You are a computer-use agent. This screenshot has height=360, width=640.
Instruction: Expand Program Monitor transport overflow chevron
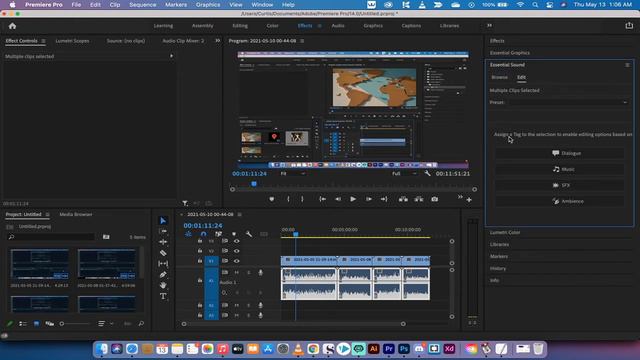[460, 197]
